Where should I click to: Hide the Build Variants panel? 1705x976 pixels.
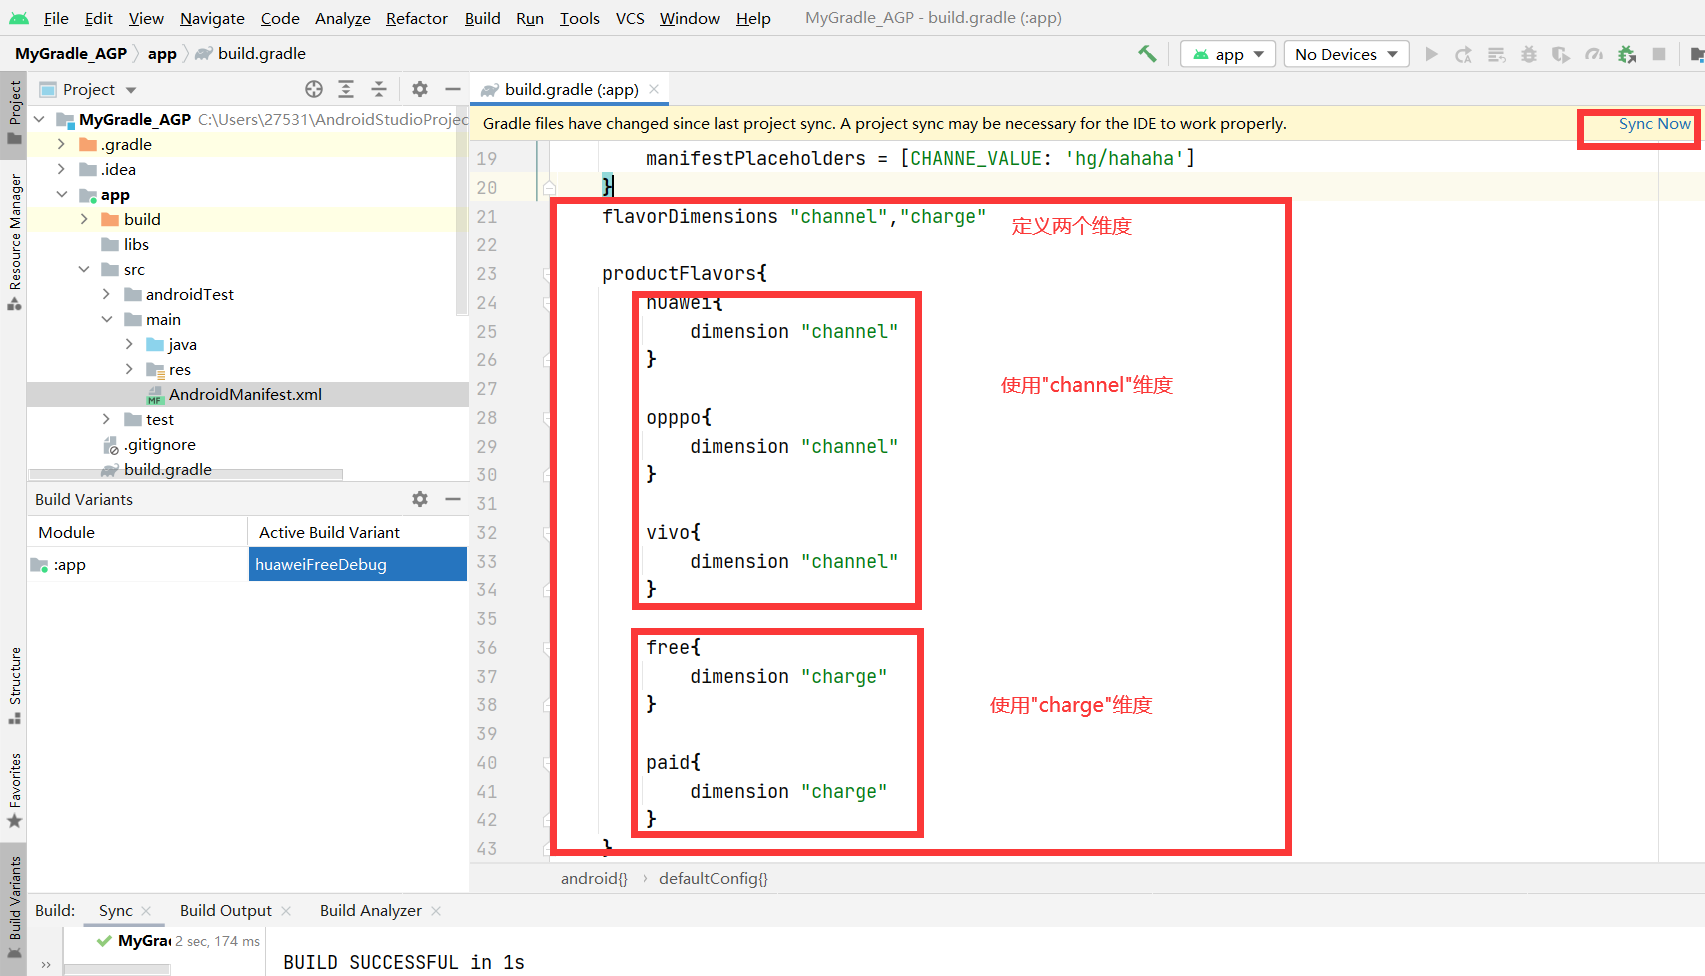click(452, 499)
